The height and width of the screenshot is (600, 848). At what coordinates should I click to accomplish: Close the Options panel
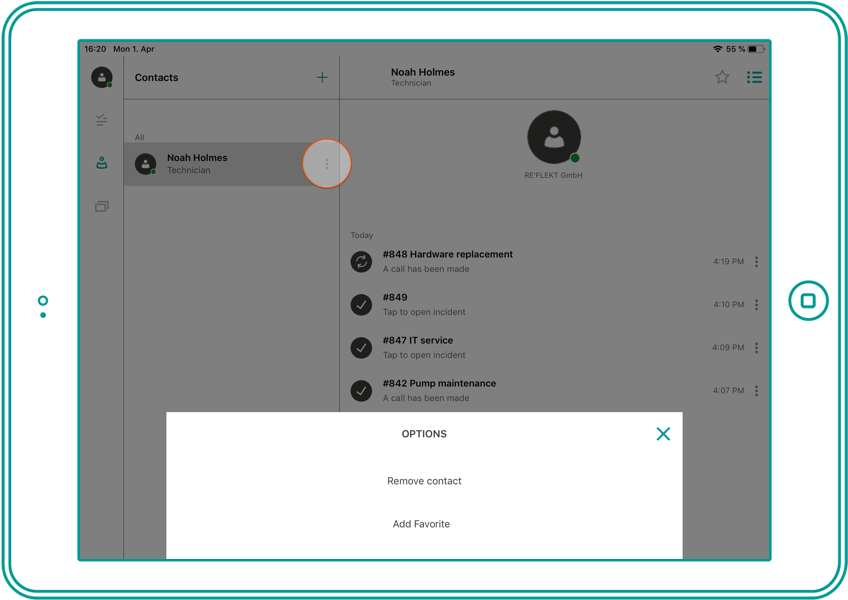[x=663, y=434]
